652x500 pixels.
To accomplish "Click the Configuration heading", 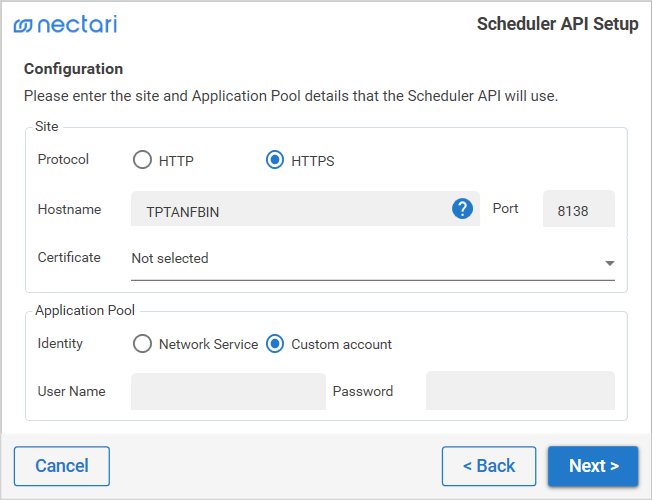I will click(73, 69).
